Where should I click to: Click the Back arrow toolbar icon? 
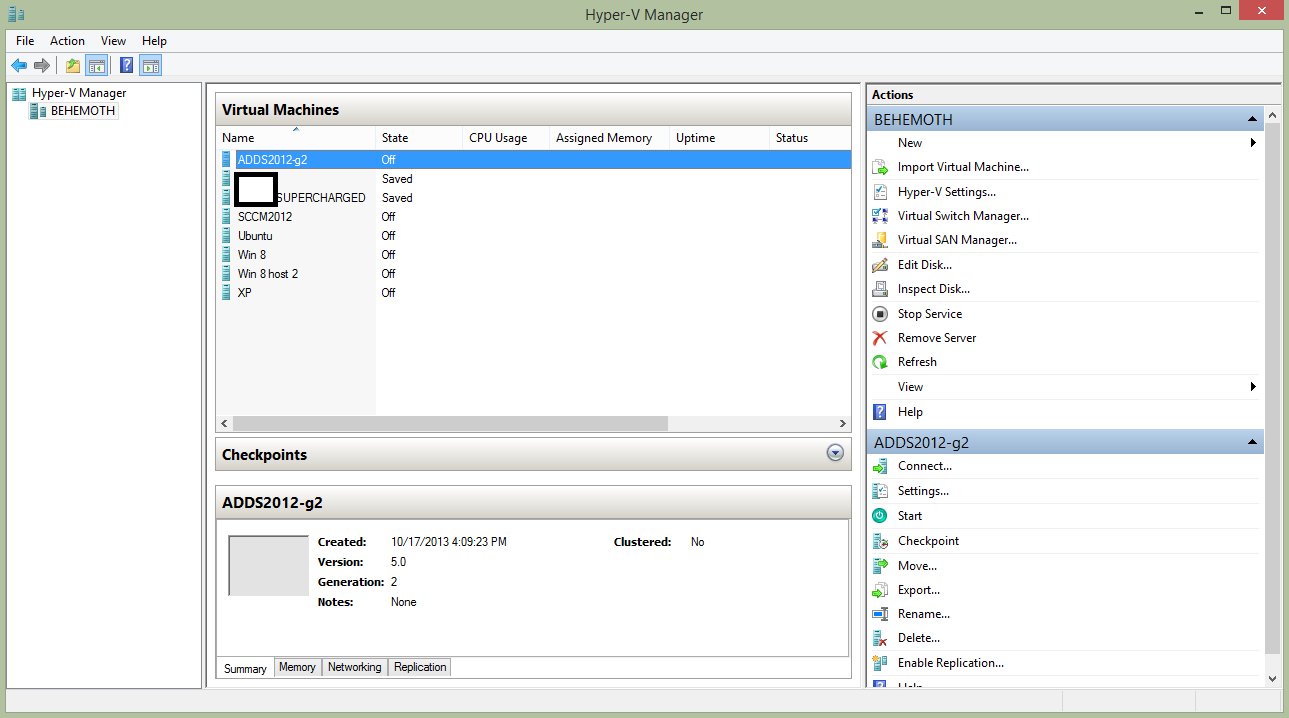[19, 66]
